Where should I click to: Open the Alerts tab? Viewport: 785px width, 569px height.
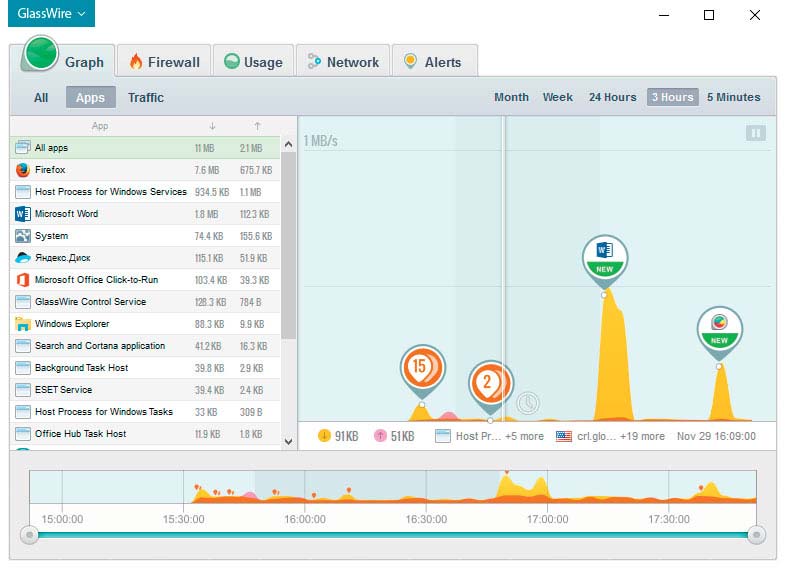pos(434,62)
